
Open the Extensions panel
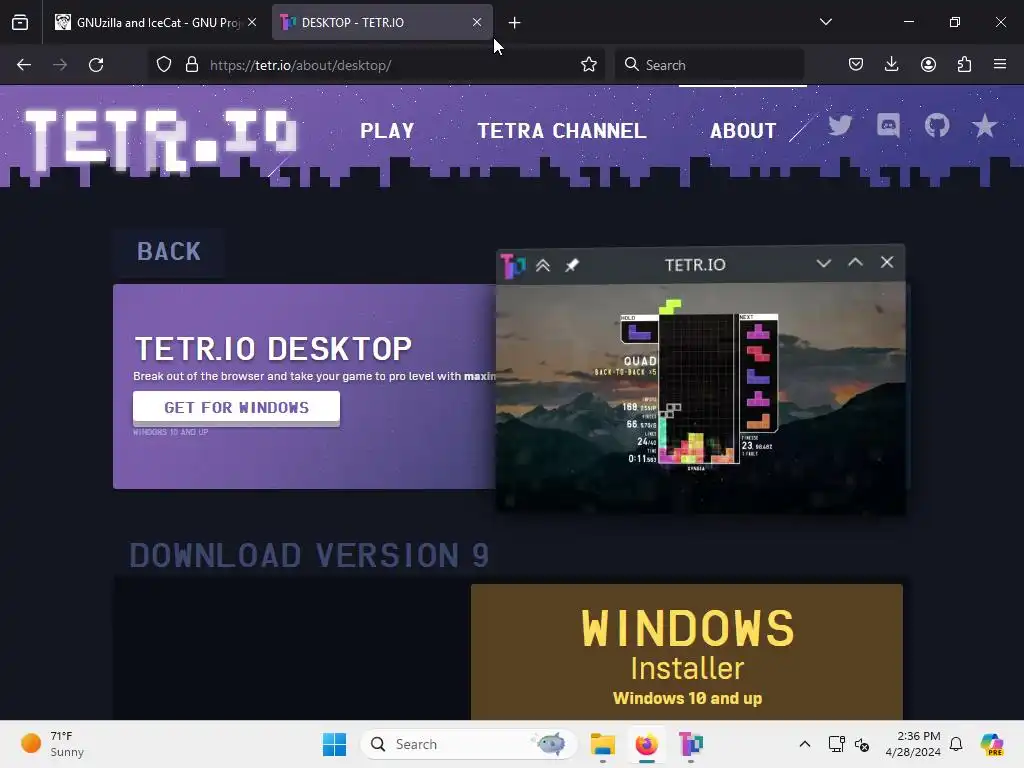click(964, 65)
